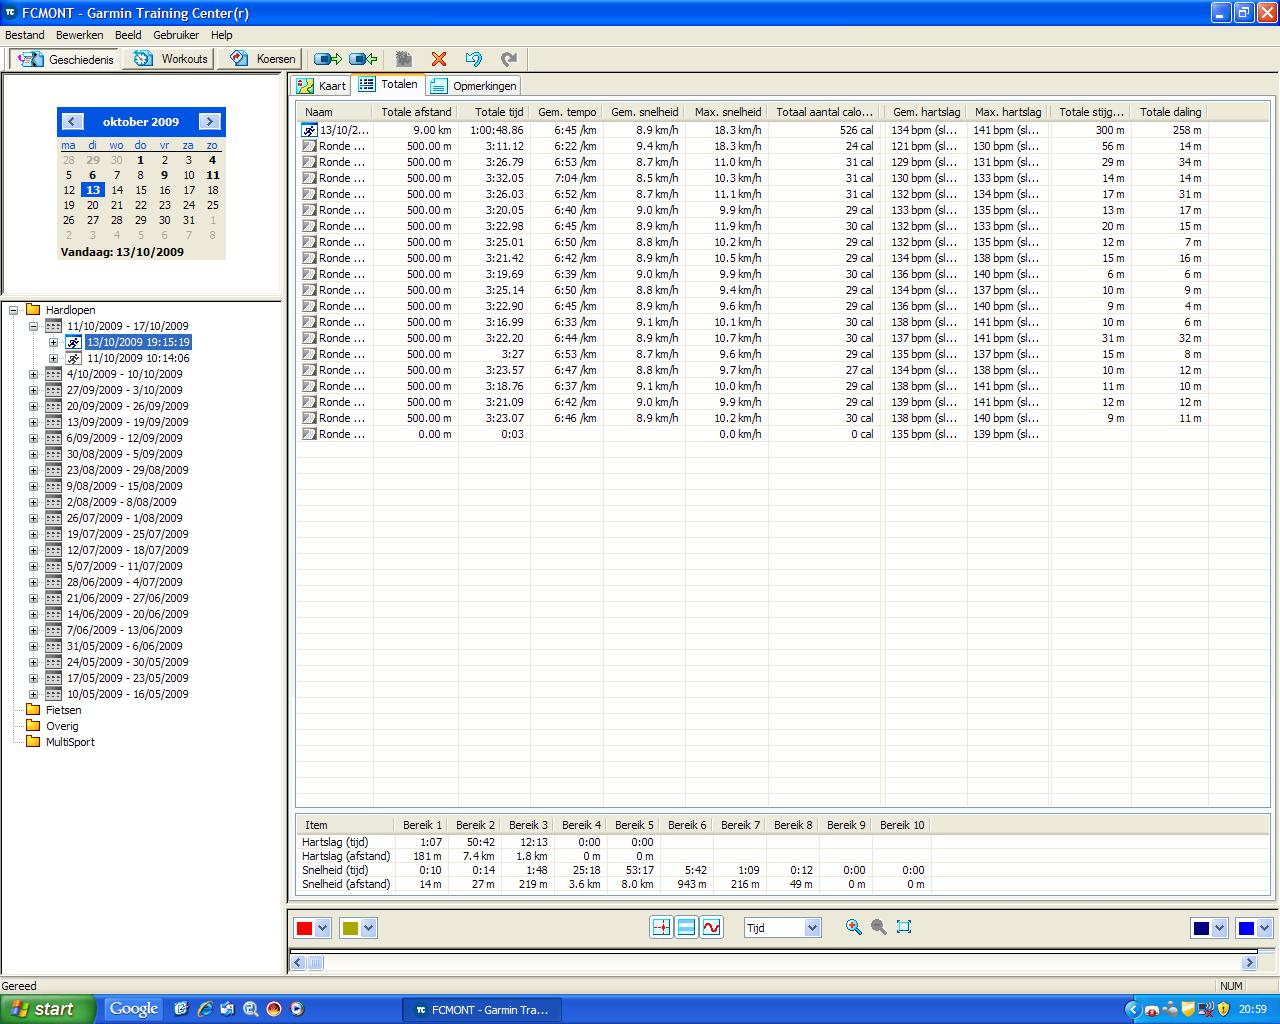Open the Beeld menu
Image resolution: width=1280 pixels, height=1024 pixels.
[x=128, y=35]
